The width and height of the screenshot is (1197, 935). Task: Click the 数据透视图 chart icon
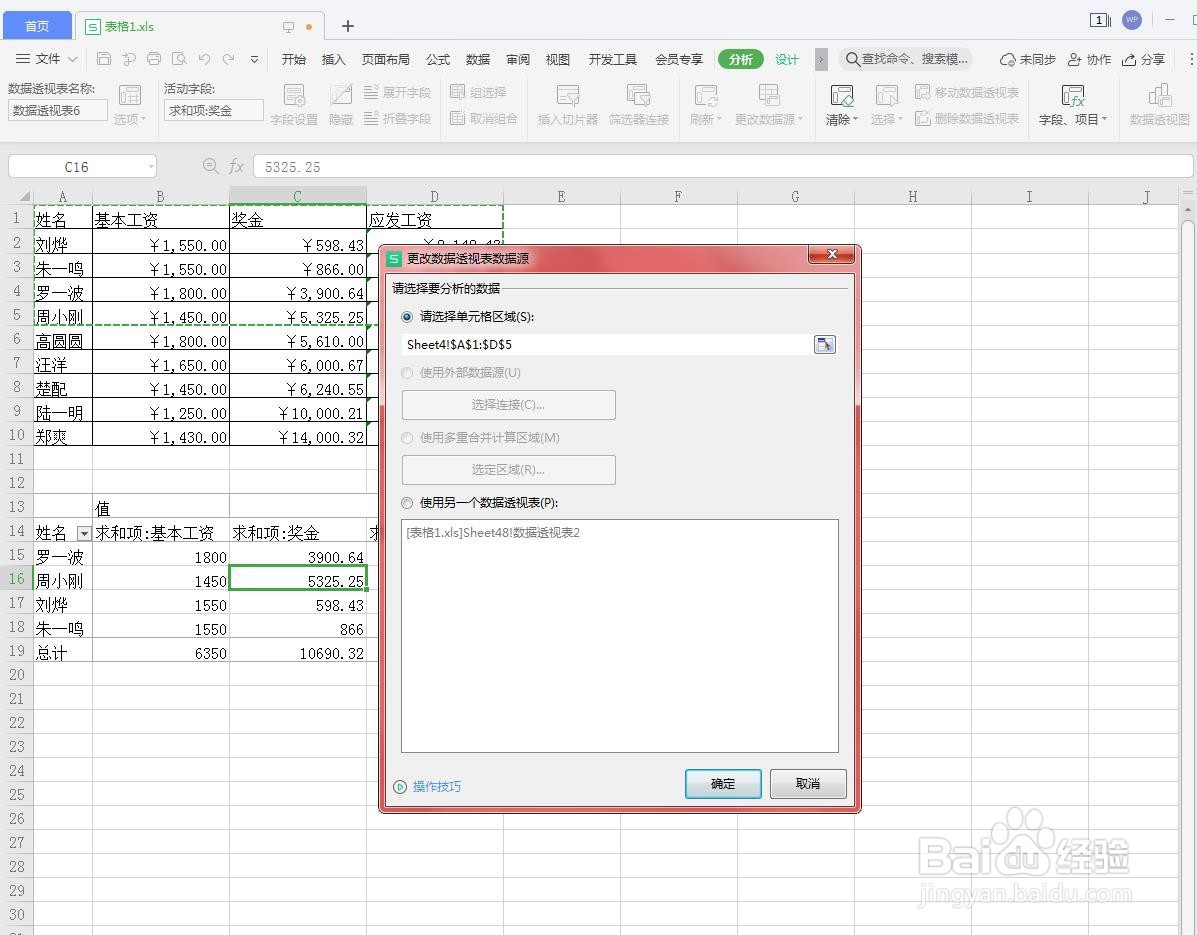tap(1160, 95)
